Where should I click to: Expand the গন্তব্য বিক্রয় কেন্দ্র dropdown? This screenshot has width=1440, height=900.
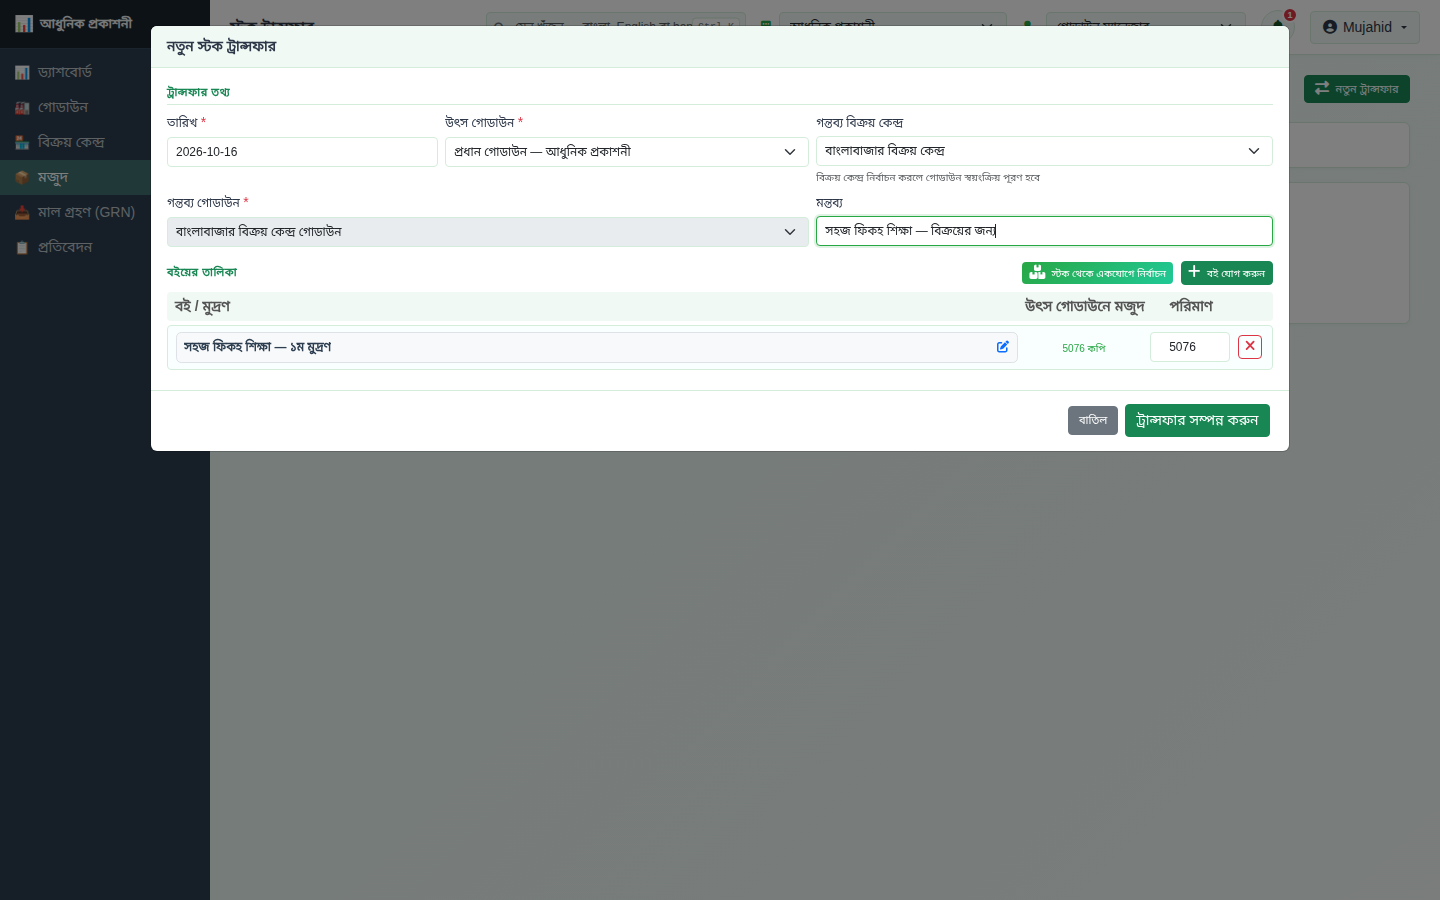click(x=1044, y=151)
